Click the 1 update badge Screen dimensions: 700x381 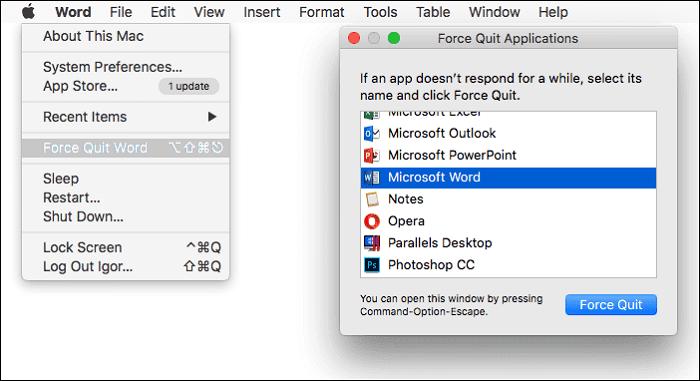pos(189,86)
